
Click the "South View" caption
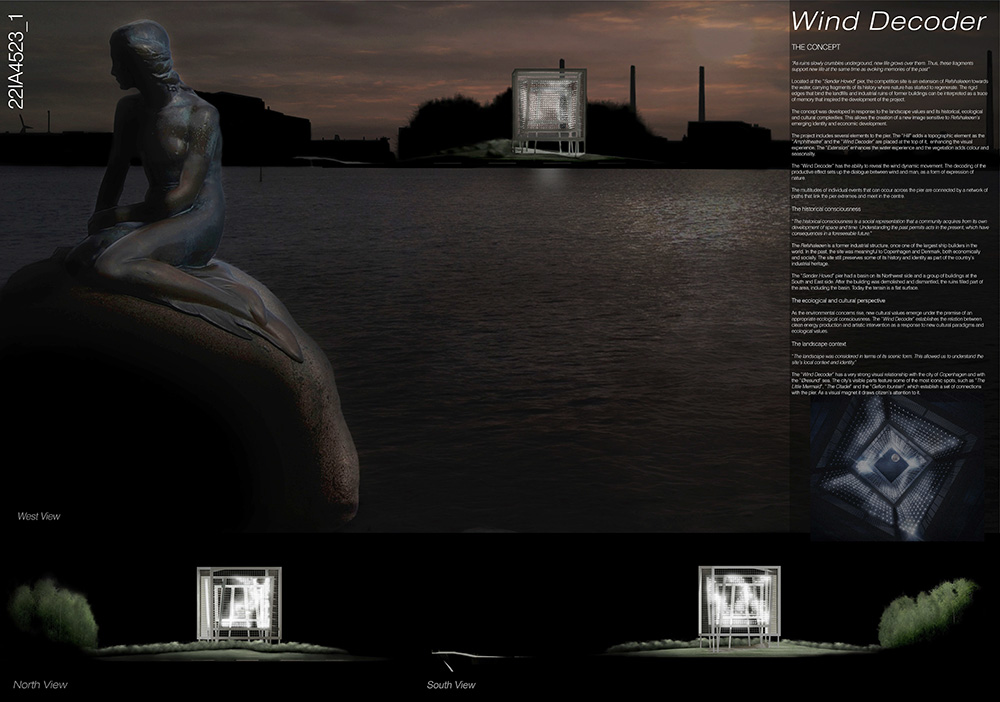(451, 685)
